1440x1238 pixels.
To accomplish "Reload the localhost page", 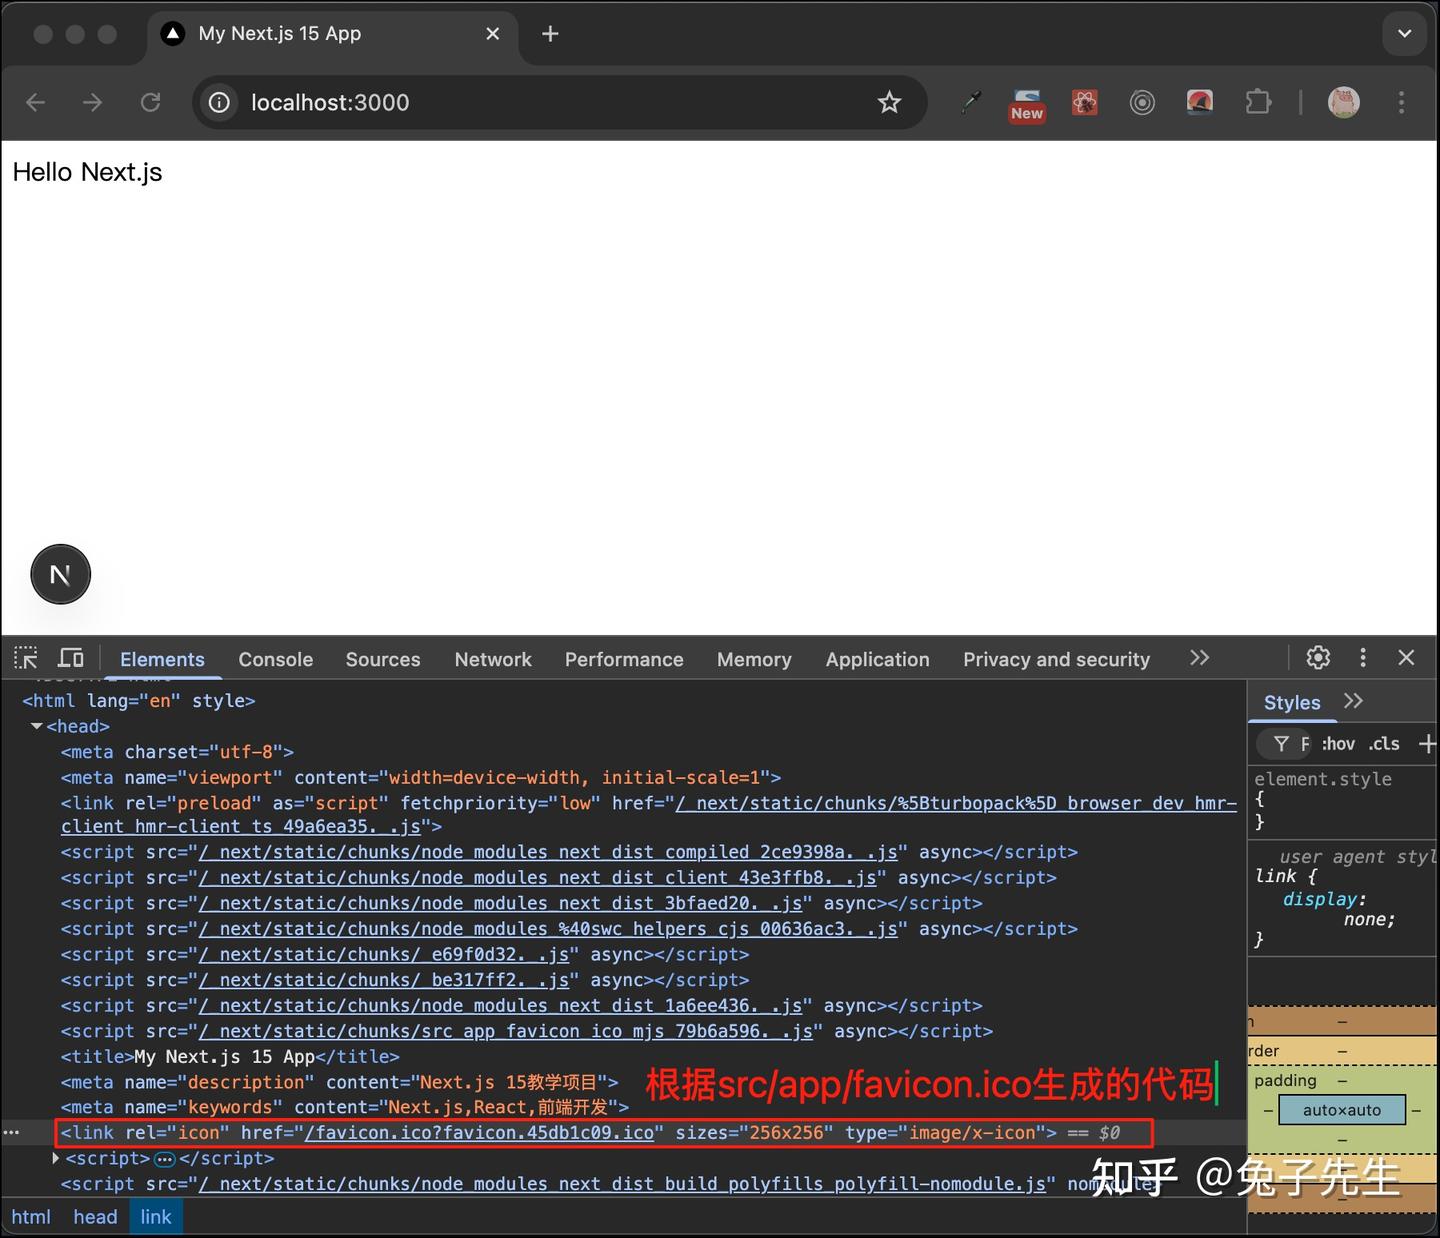I will point(150,102).
